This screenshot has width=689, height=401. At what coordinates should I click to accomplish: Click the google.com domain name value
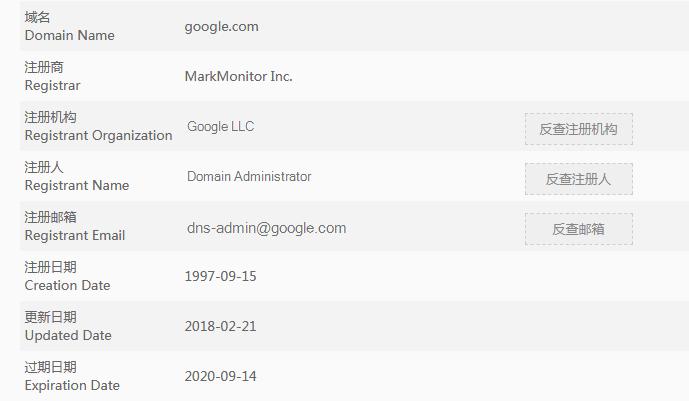(221, 27)
